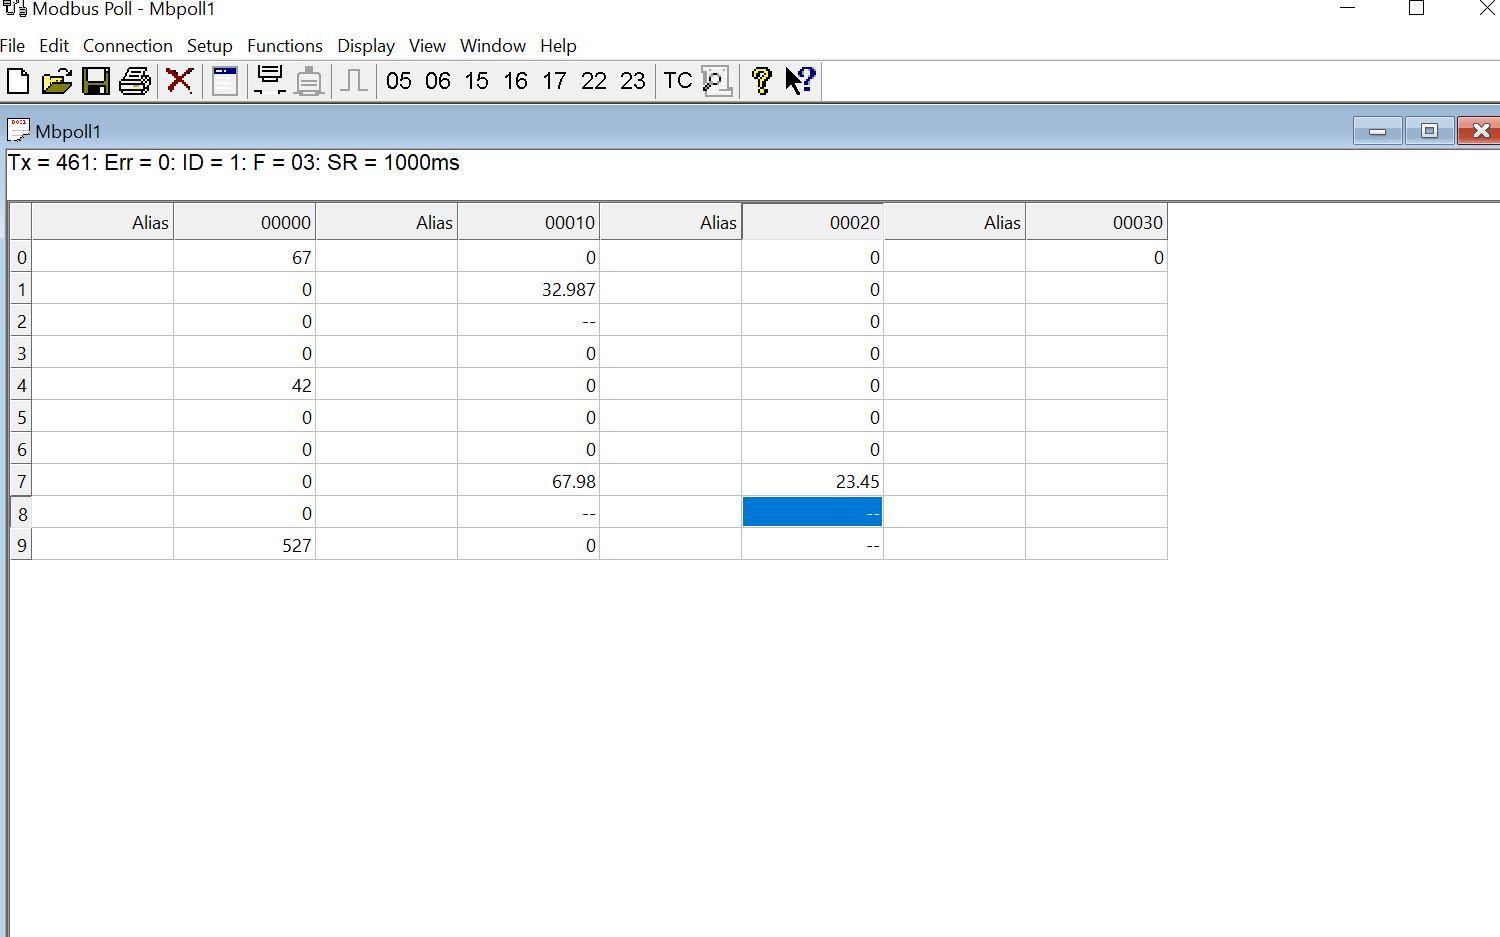The image size is (1500, 937).
Task: Select the Alias header of the first column
Action: tap(103, 222)
